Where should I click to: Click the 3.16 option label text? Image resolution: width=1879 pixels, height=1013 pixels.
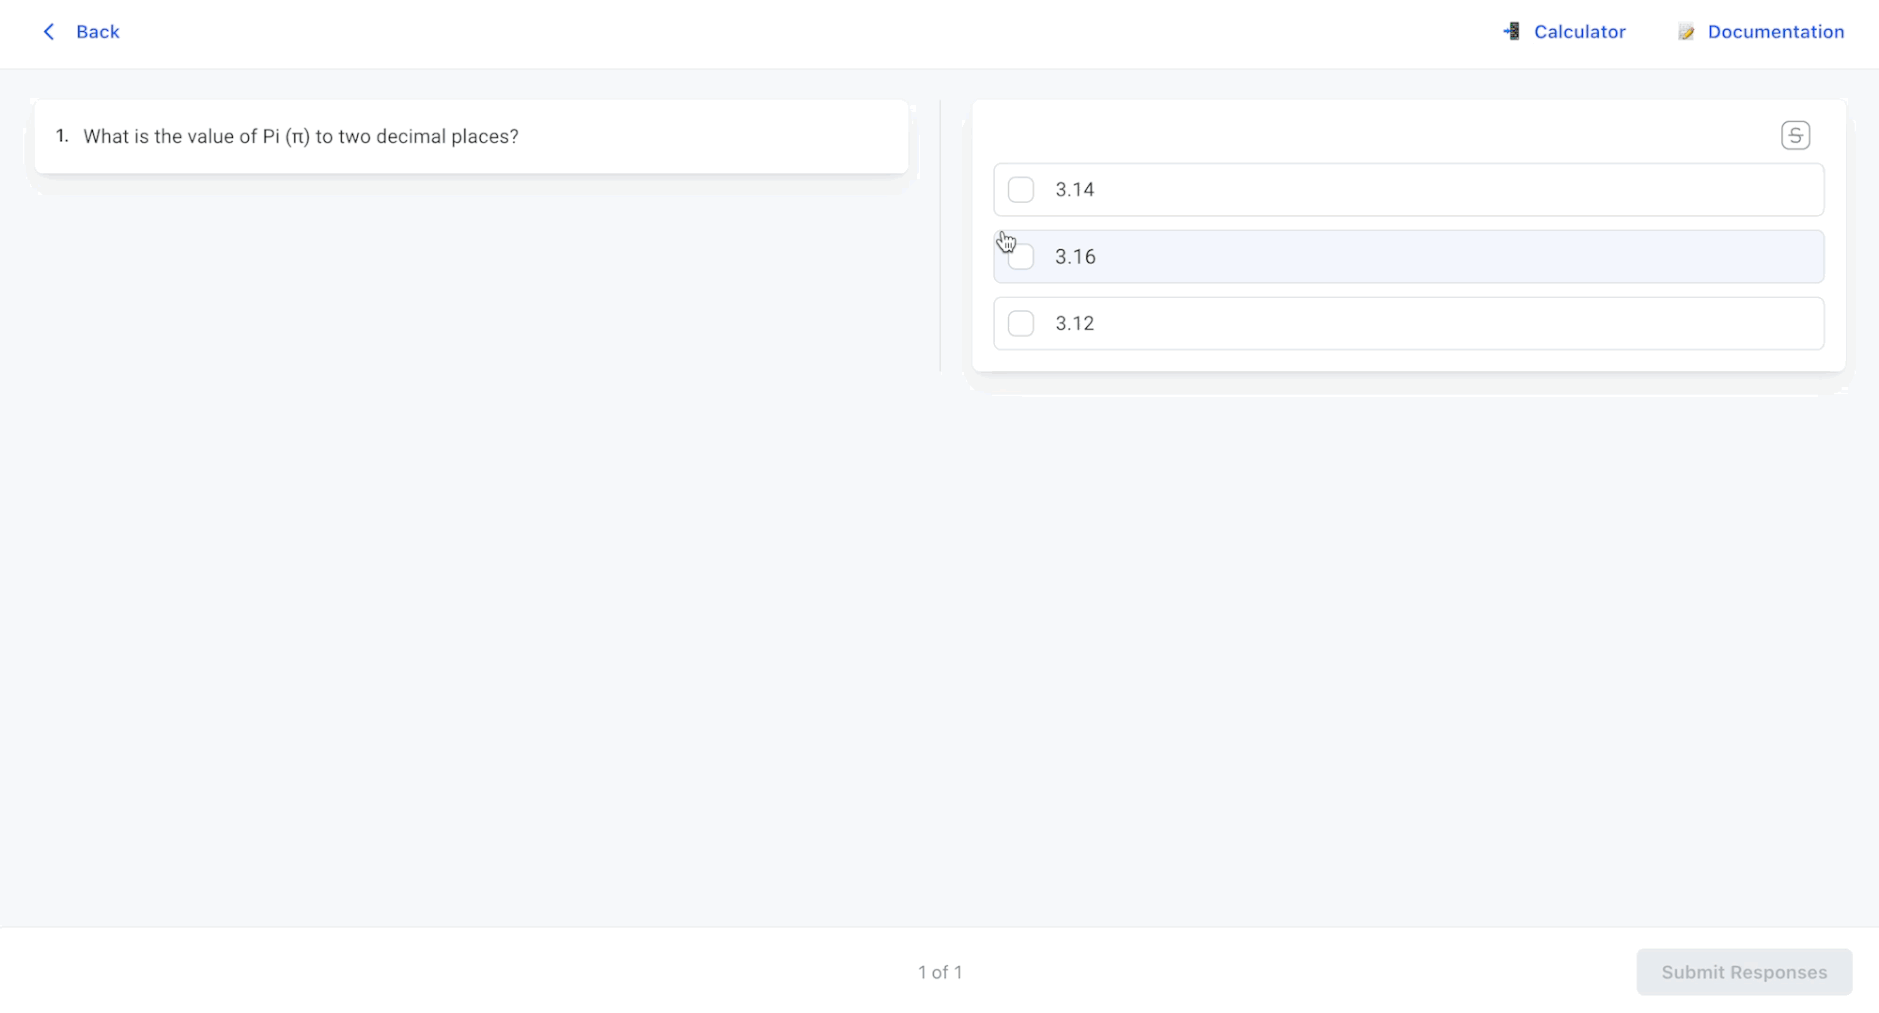(x=1075, y=257)
